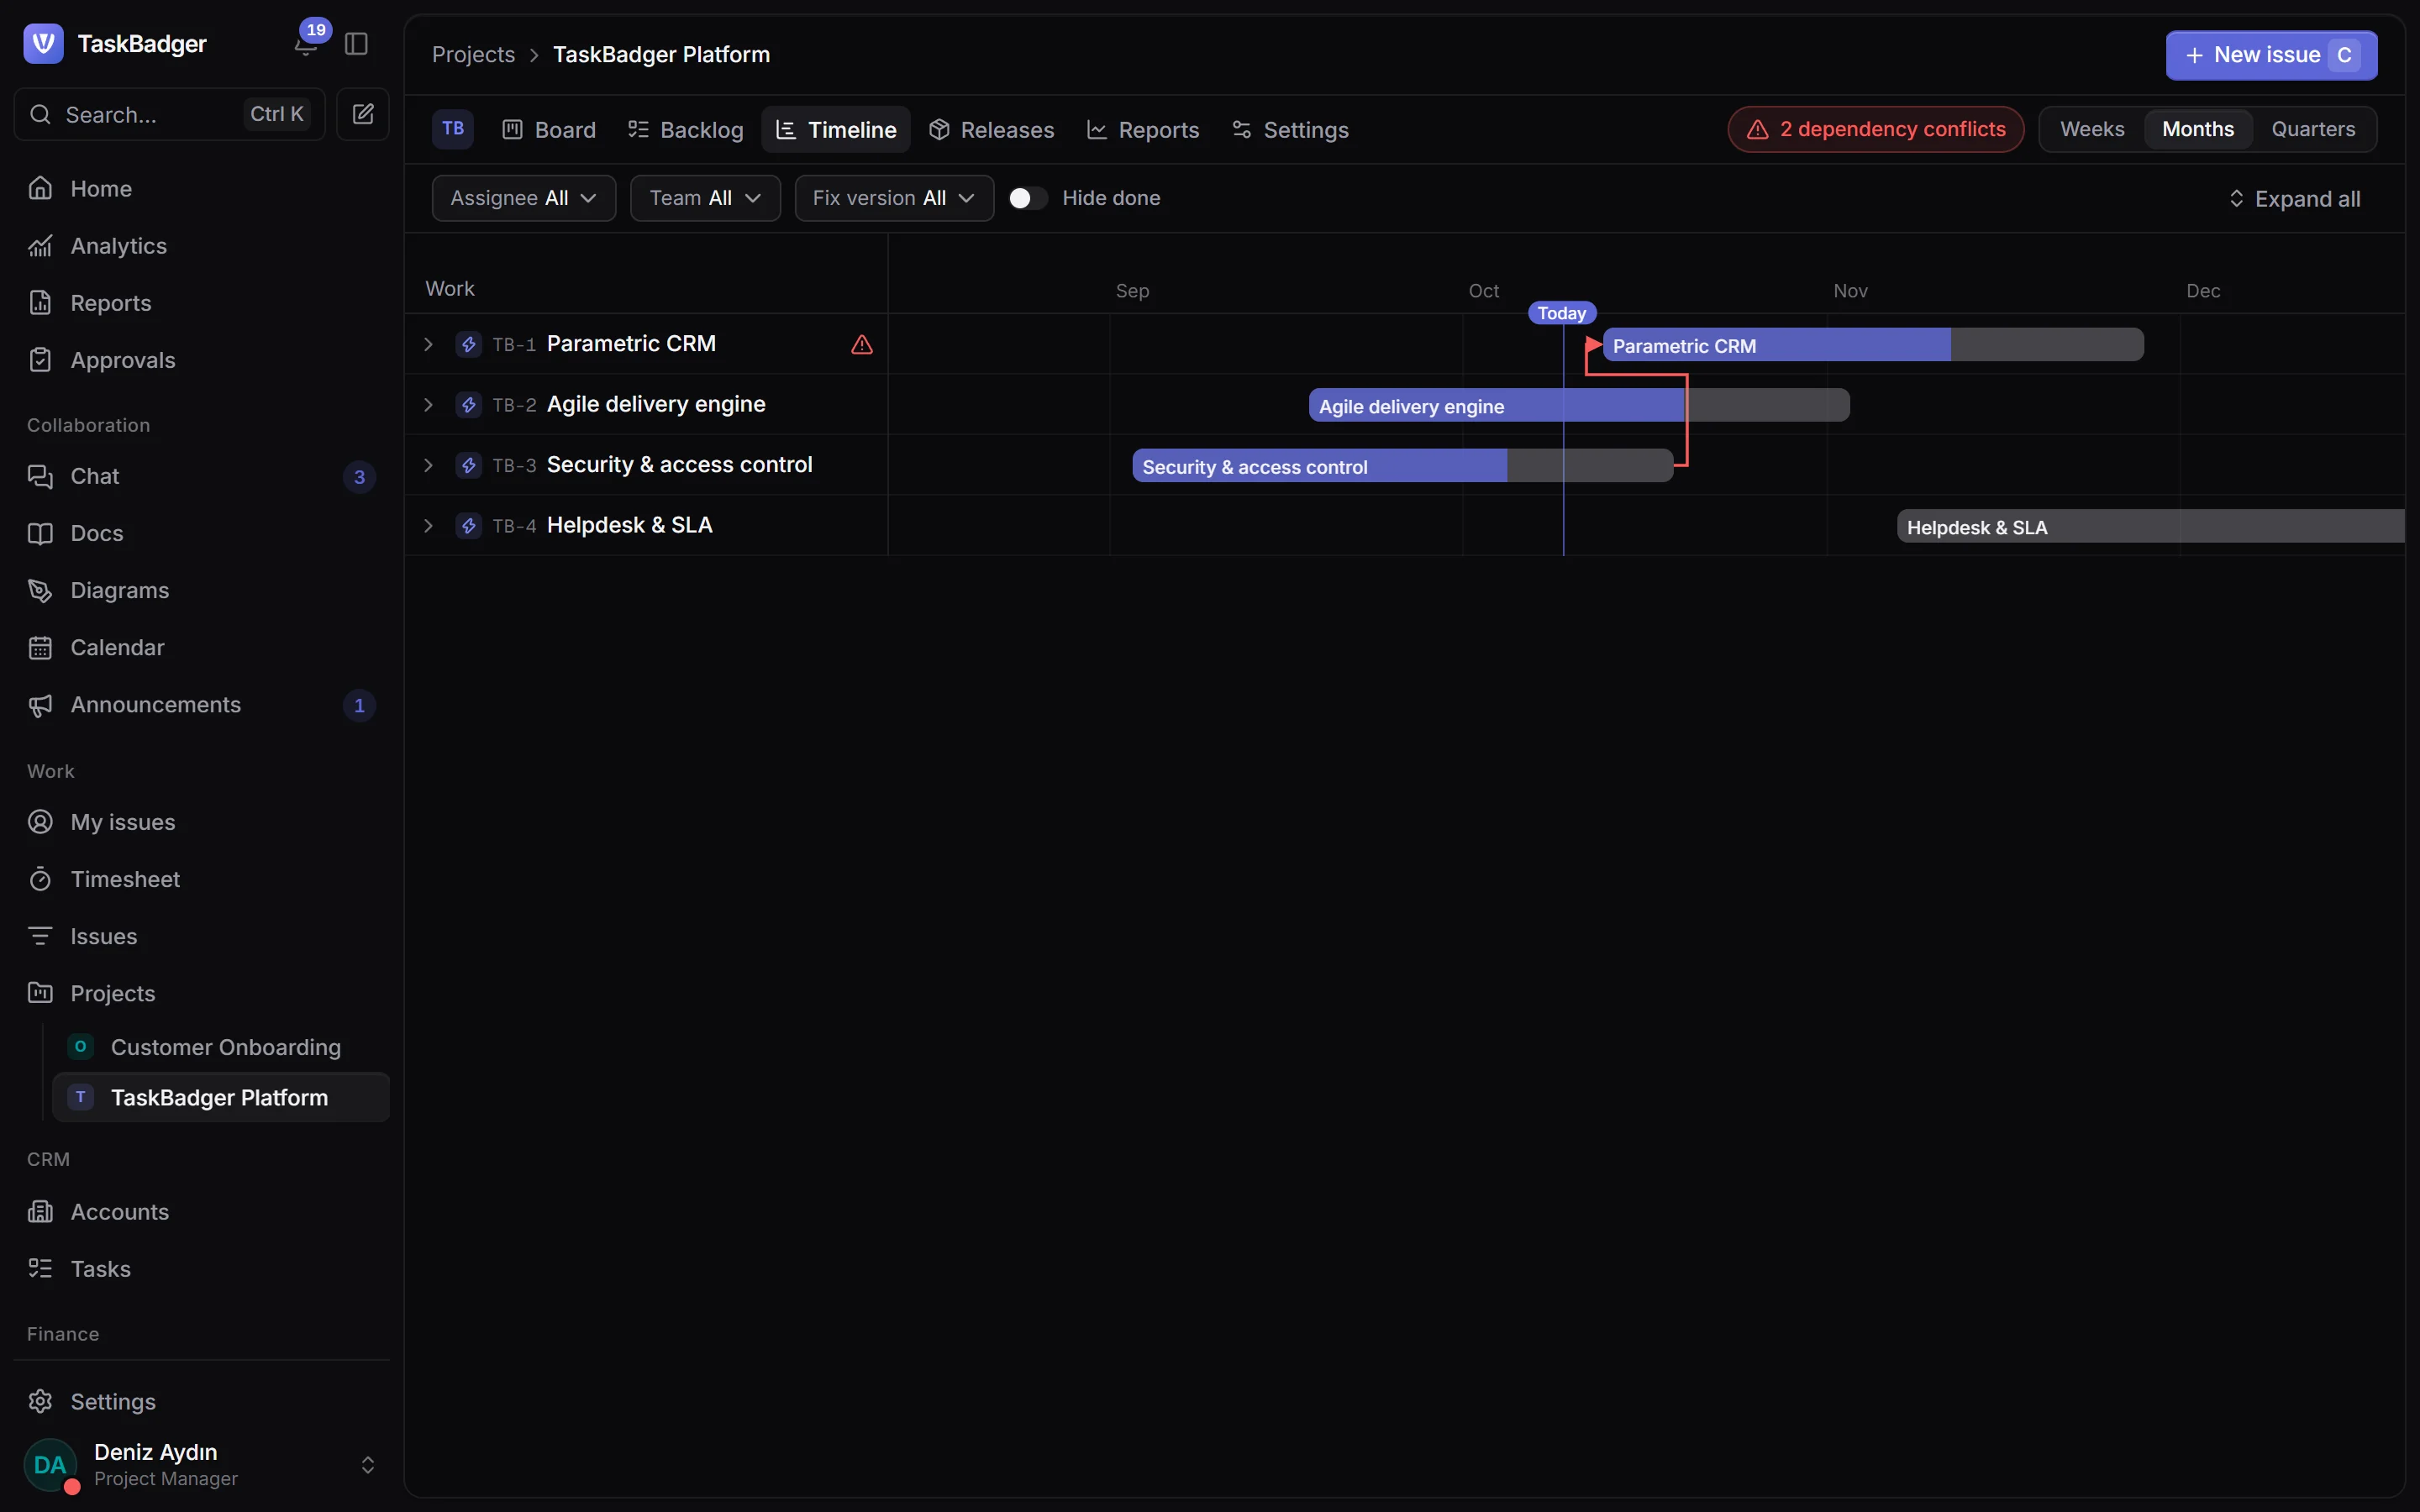Switch timeline scale to Quarters
2420x1512 pixels.
click(x=2313, y=129)
